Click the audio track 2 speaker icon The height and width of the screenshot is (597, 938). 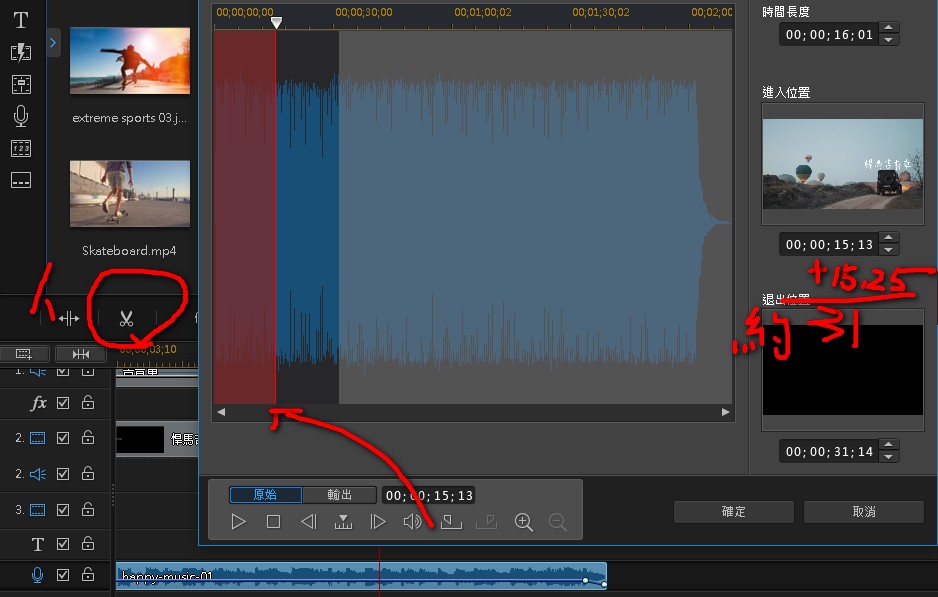click(38, 474)
